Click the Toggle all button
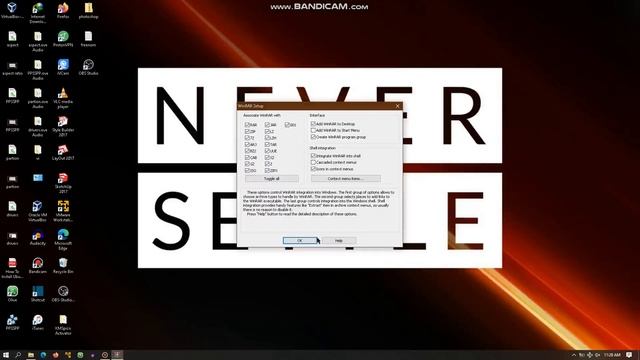640x360 pixels. pyautogui.click(x=271, y=179)
